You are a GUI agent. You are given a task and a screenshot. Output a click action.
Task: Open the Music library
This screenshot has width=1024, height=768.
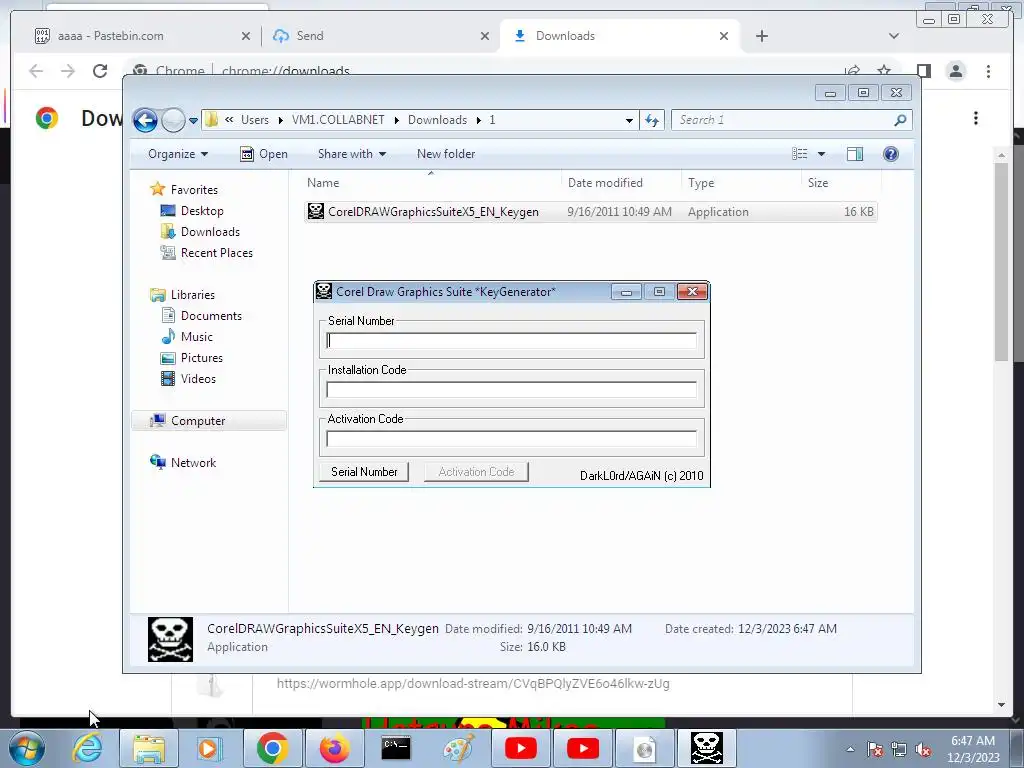click(x=197, y=337)
